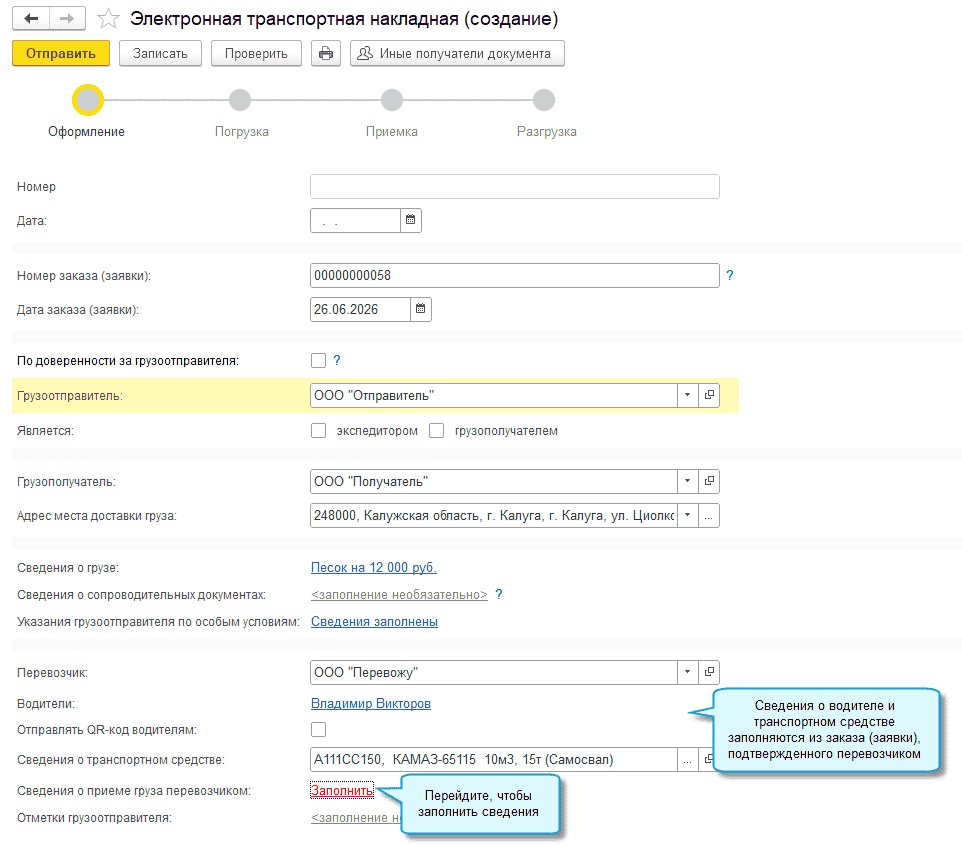Open the Владимир Викторов driver link

point(371,703)
